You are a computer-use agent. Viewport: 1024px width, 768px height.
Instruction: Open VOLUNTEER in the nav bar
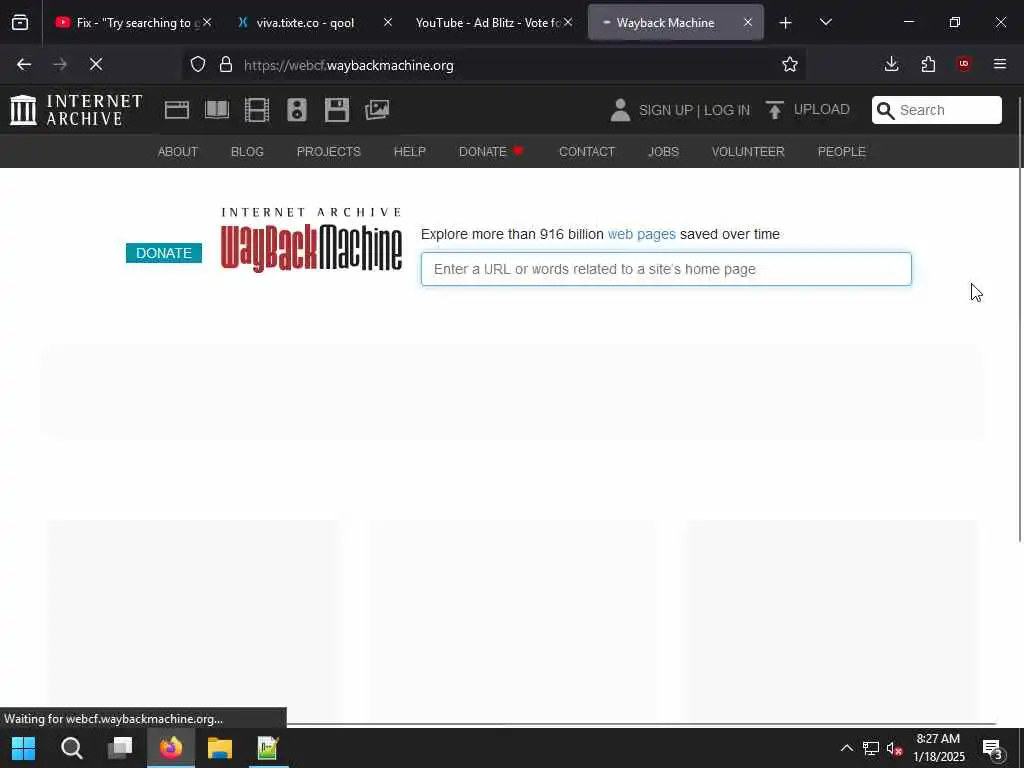coord(748,152)
